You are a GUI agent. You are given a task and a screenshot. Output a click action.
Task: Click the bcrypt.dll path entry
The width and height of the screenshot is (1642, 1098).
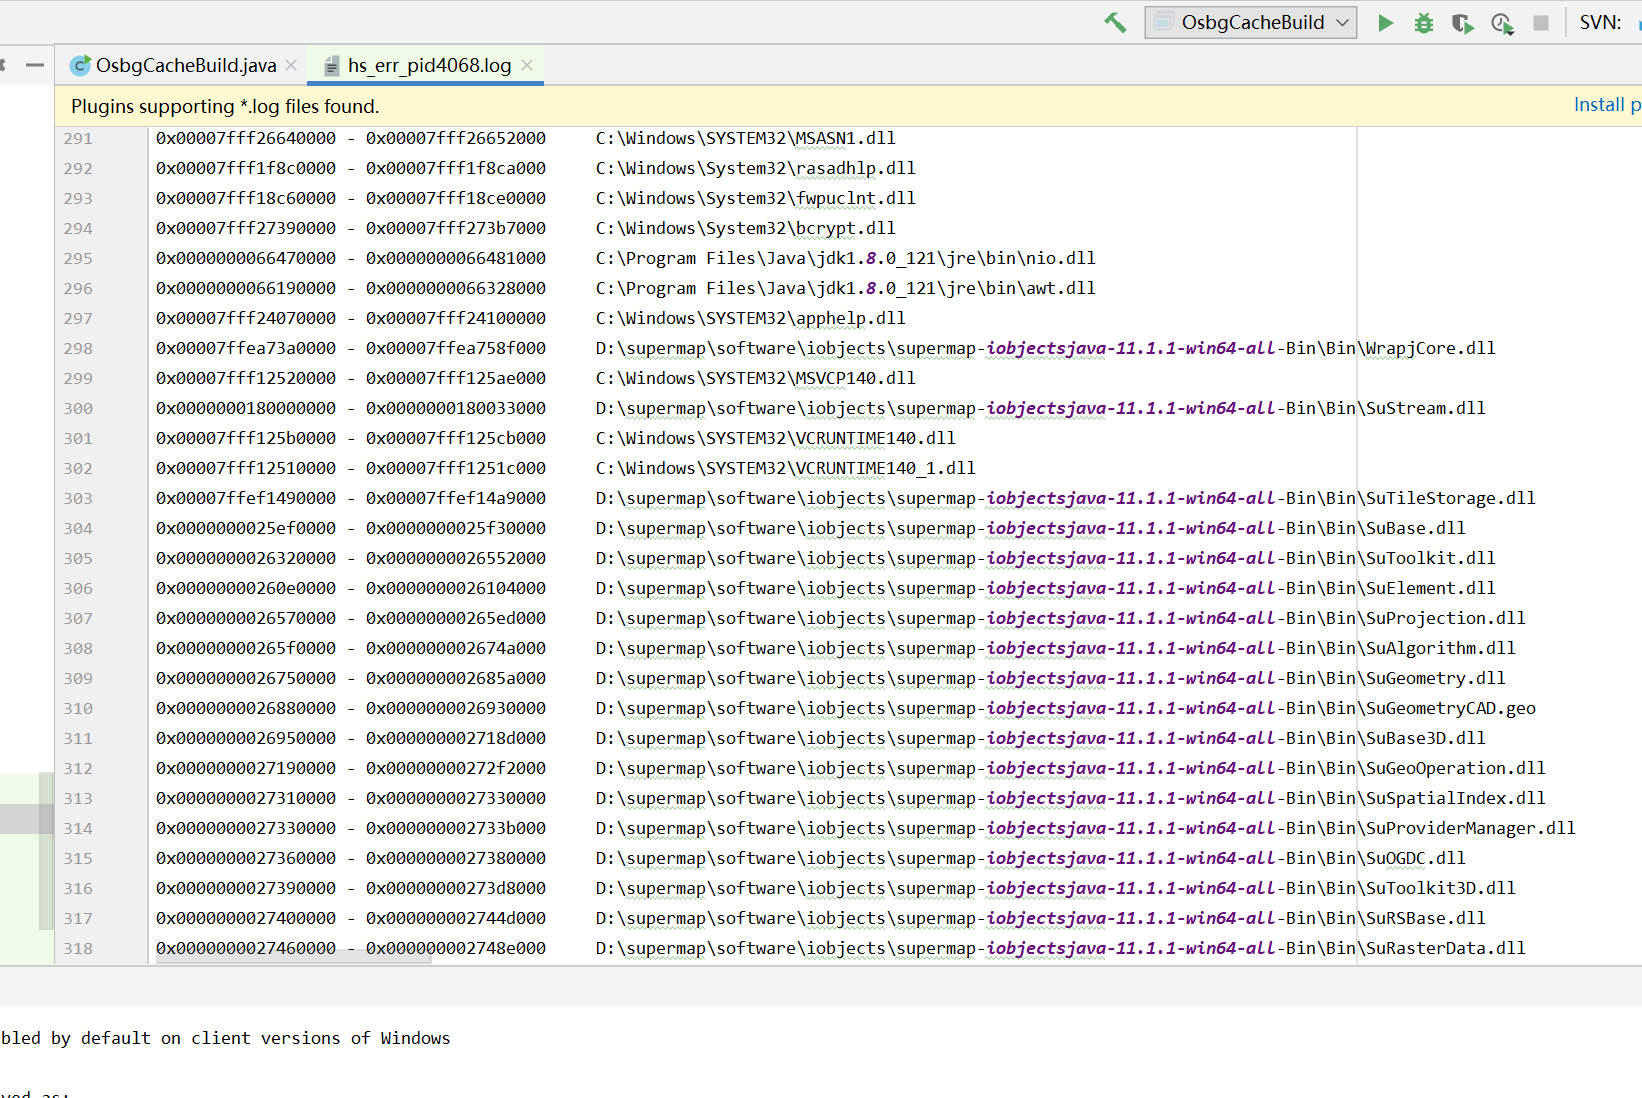[745, 228]
